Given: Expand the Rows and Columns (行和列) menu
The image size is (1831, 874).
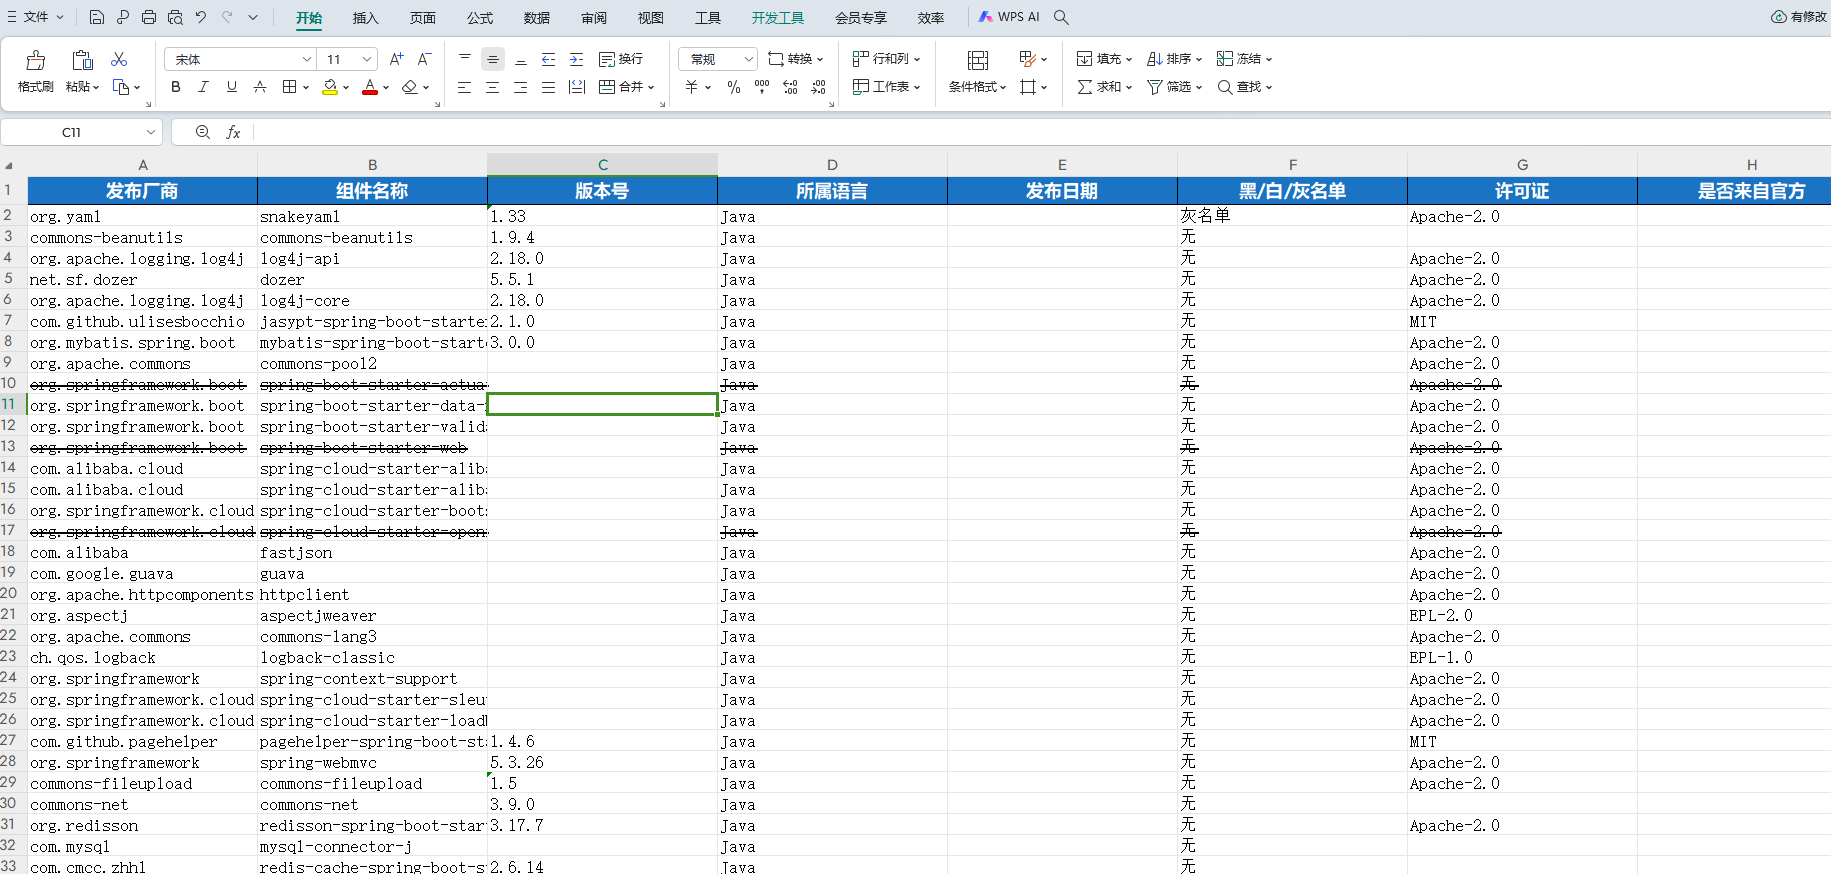Looking at the screenshot, I should click(886, 59).
